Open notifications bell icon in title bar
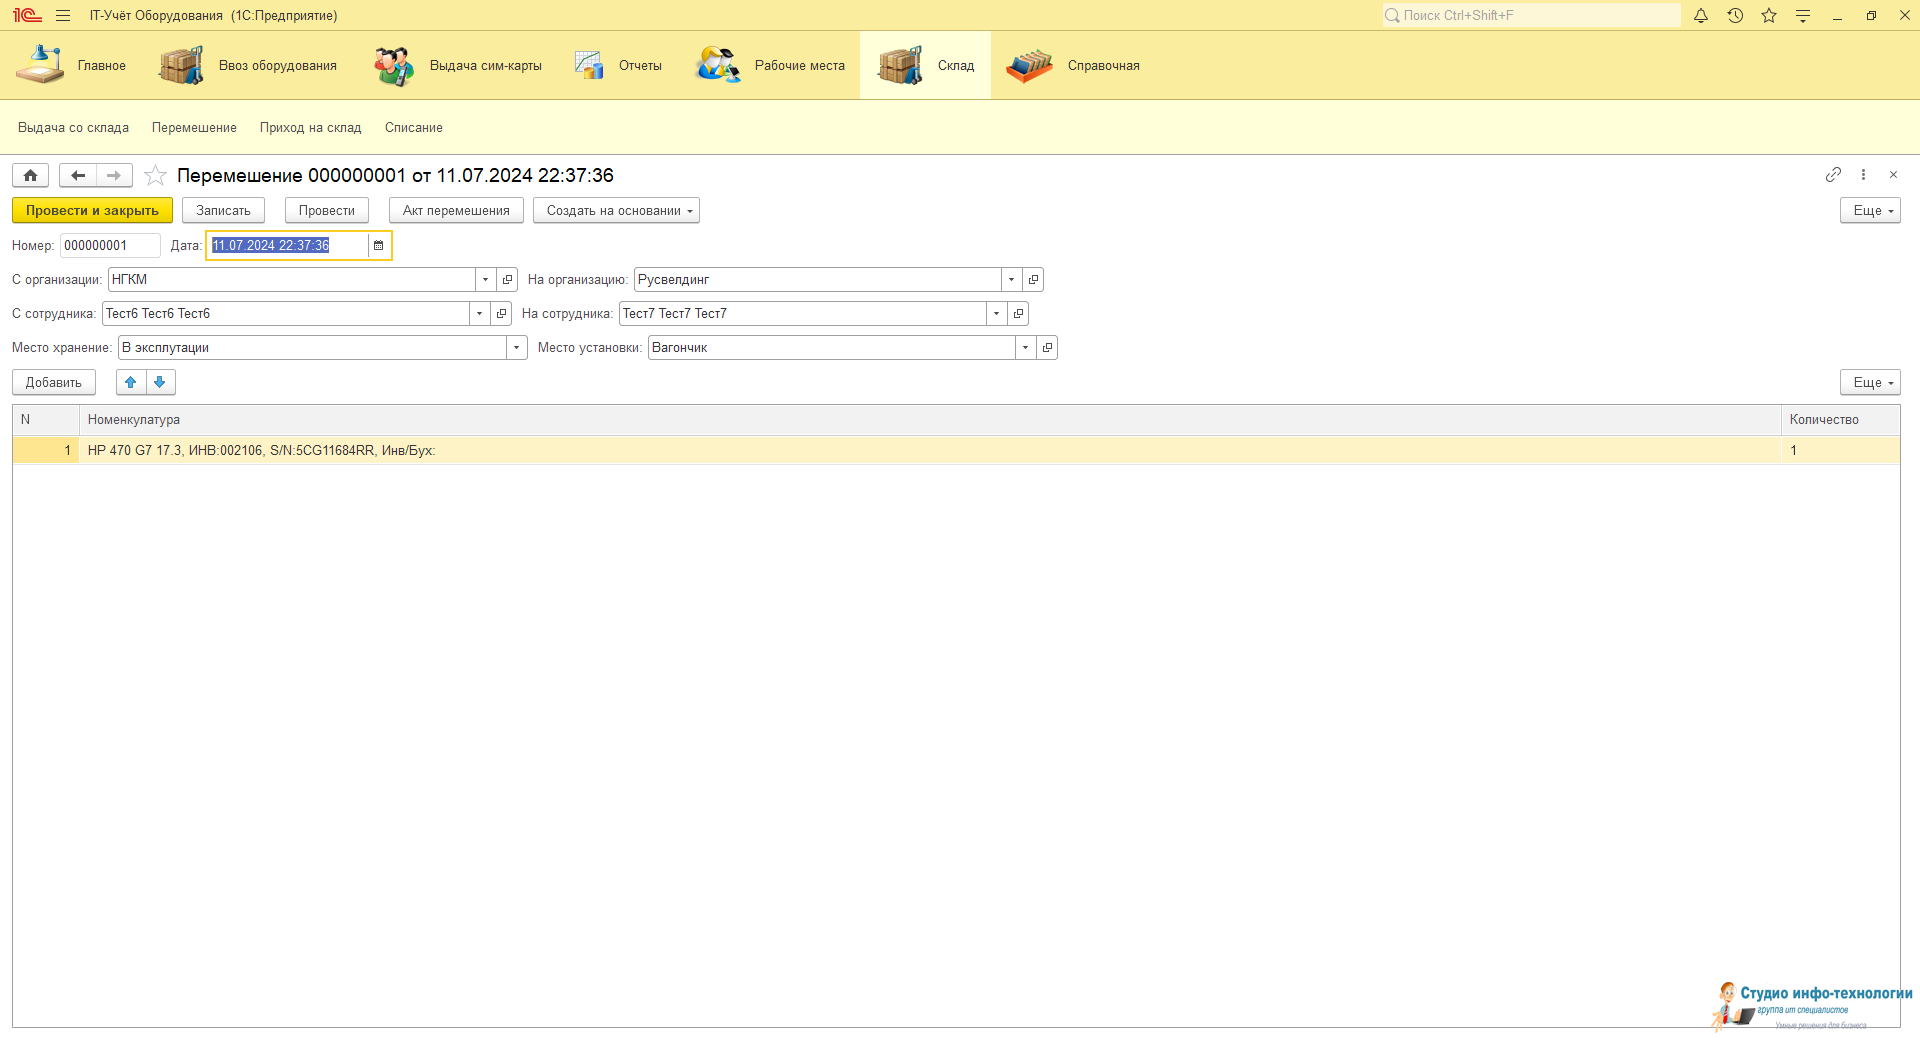 (1700, 16)
